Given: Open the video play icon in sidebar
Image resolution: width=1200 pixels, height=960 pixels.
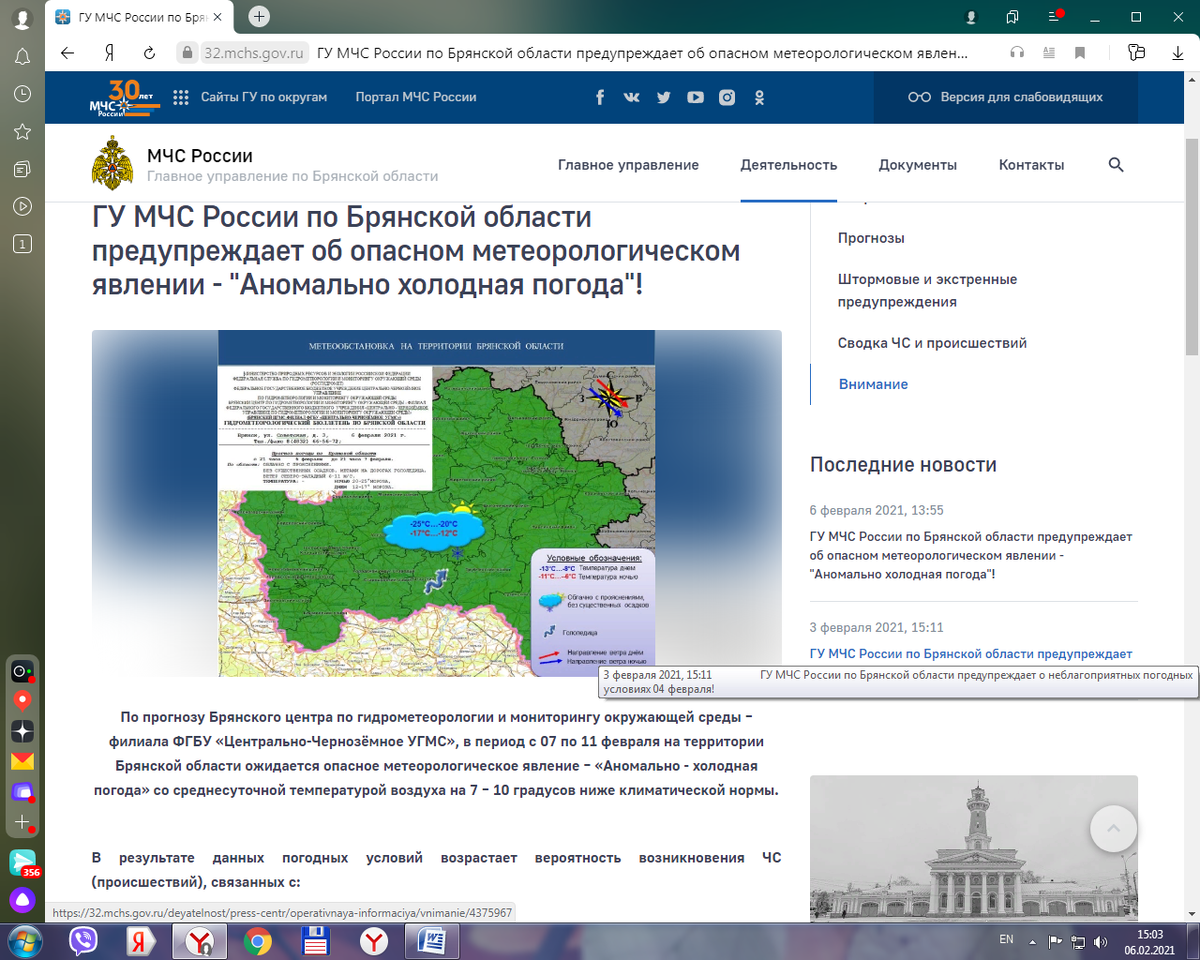Looking at the screenshot, I should tap(22, 206).
